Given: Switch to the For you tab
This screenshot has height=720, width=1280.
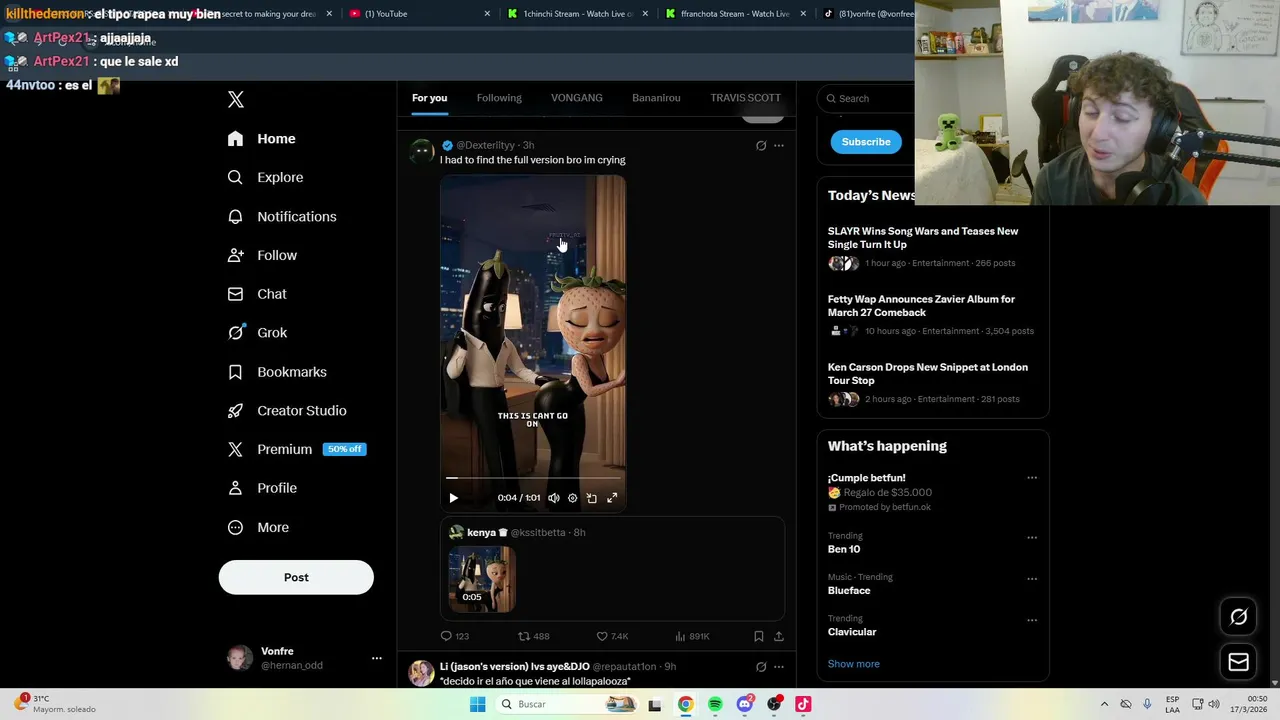Looking at the screenshot, I should [x=429, y=98].
